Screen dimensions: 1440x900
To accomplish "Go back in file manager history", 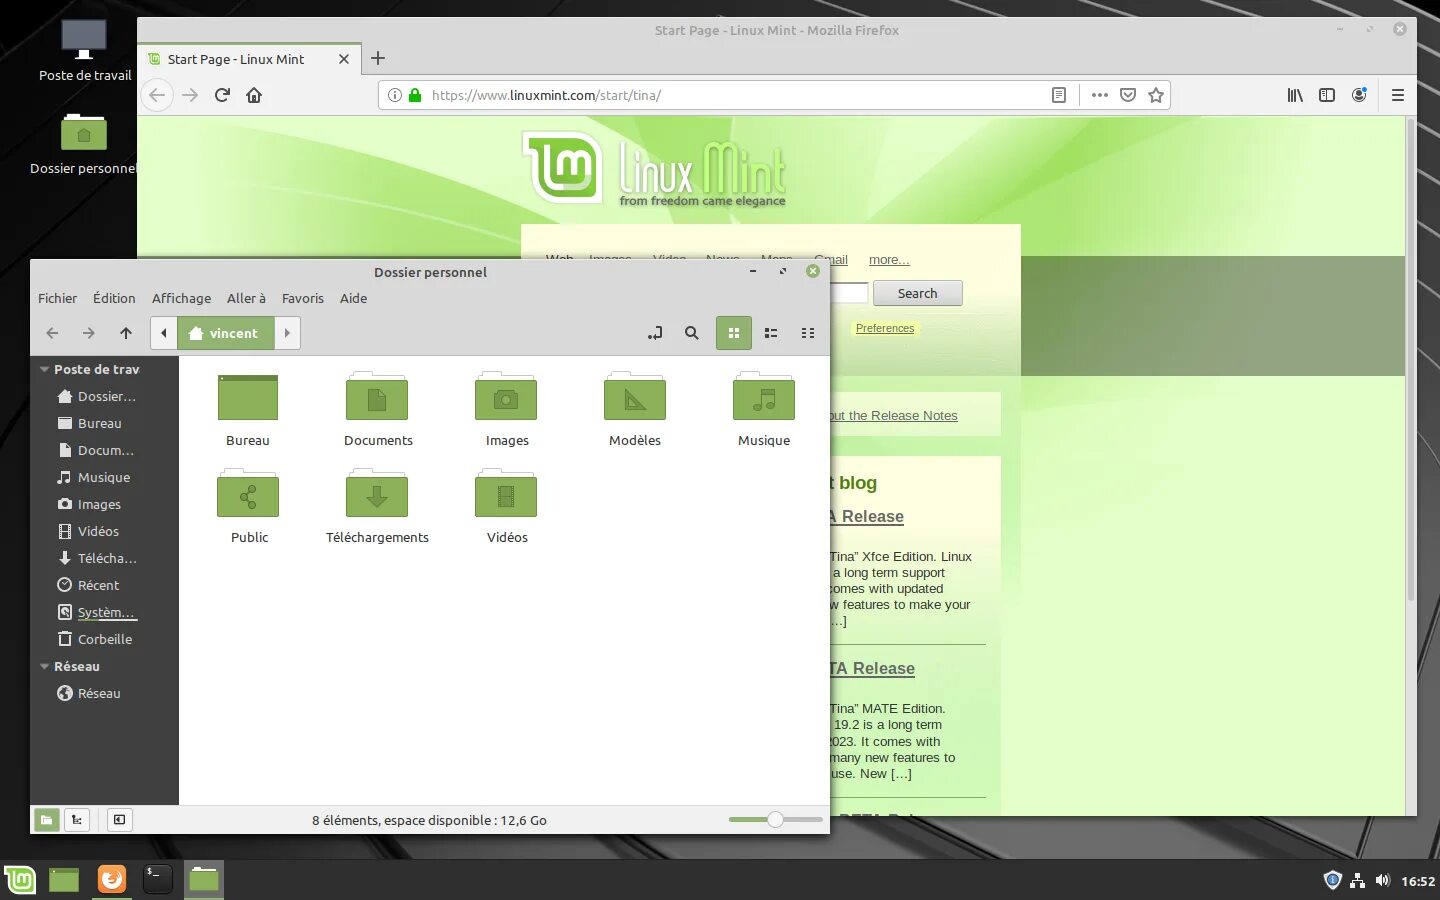I will pos(52,333).
